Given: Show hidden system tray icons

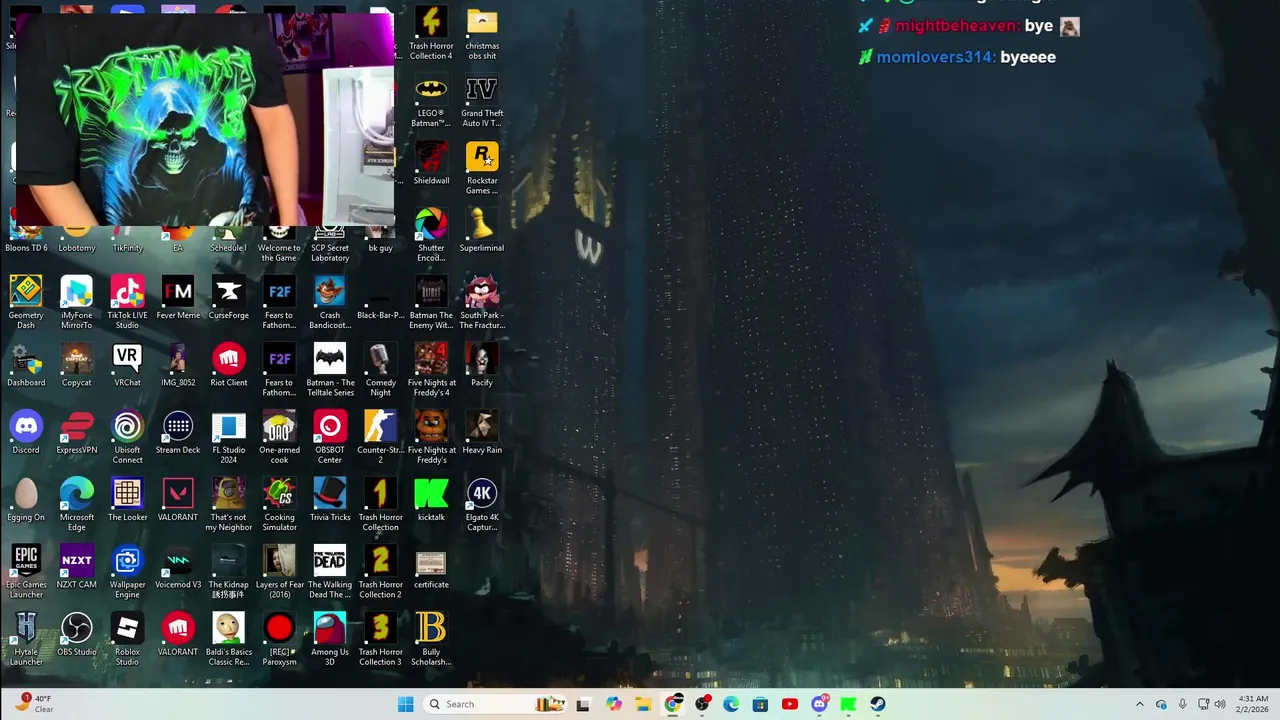Looking at the screenshot, I should click(1139, 704).
